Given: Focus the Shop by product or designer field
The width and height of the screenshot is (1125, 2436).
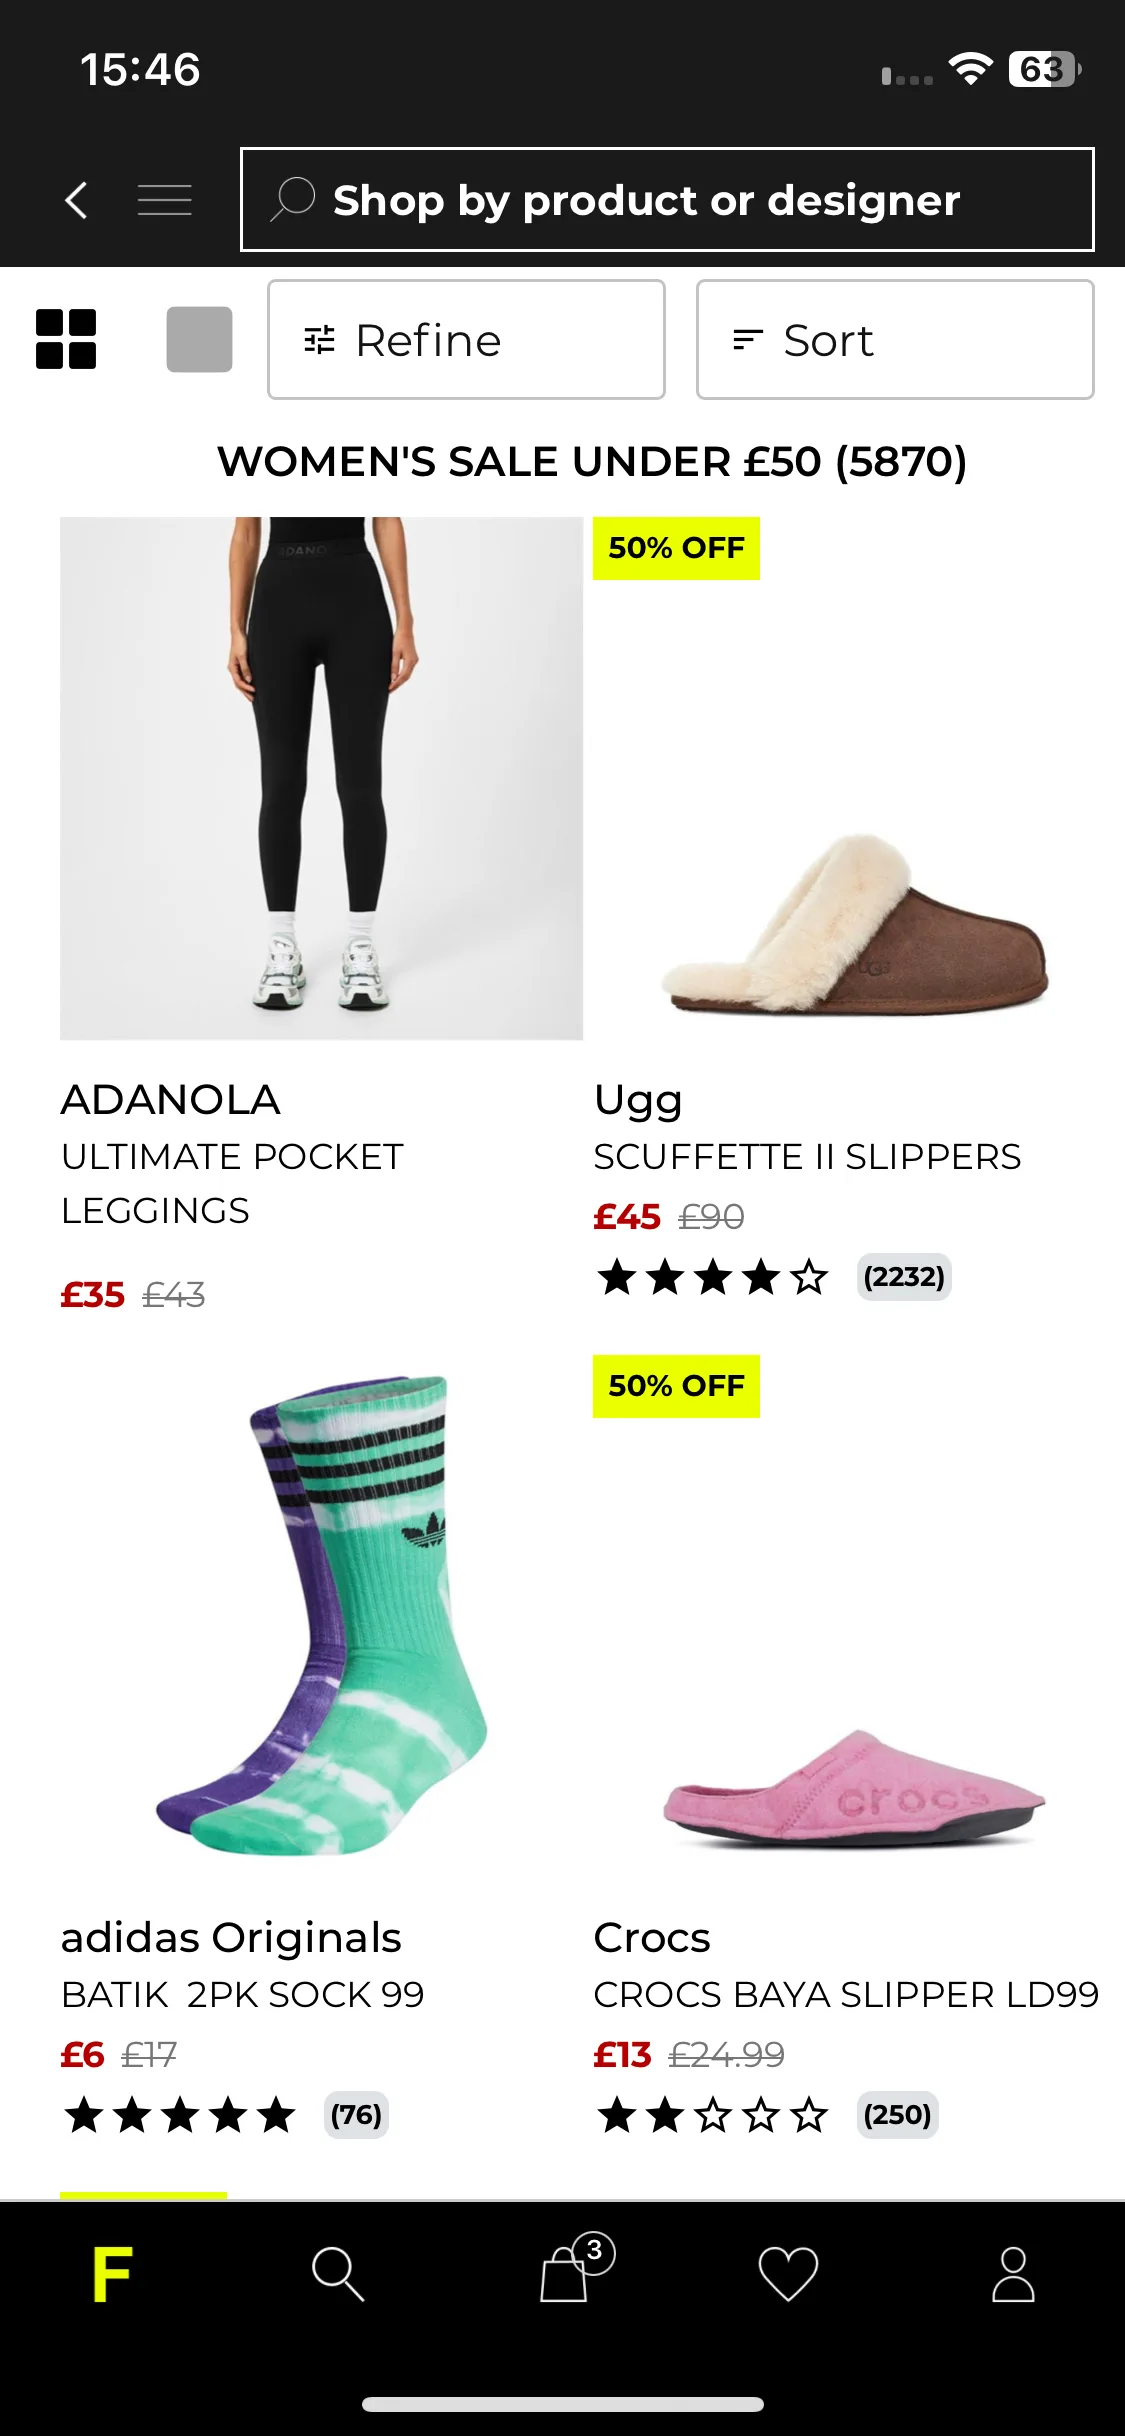Looking at the screenshot, I should click(x=667, y=199).
